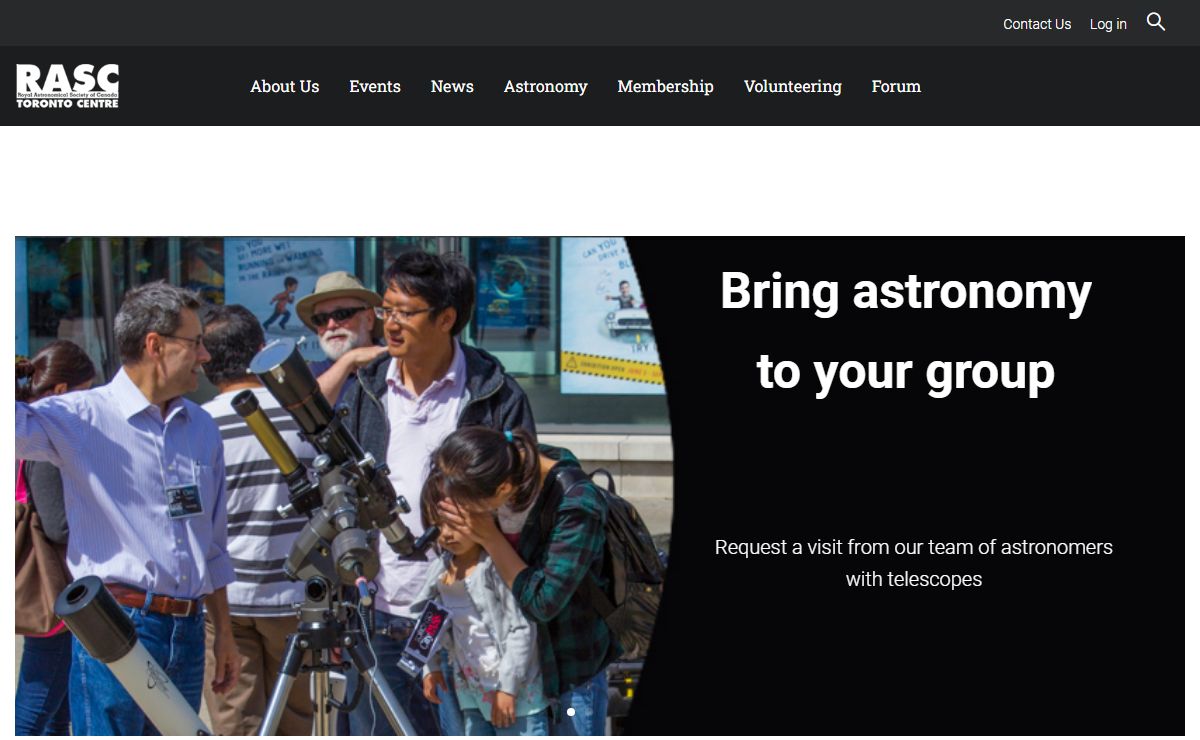Go to the Events menu item
Viewport: 1200px width, 740px height.
click(375, 86)
